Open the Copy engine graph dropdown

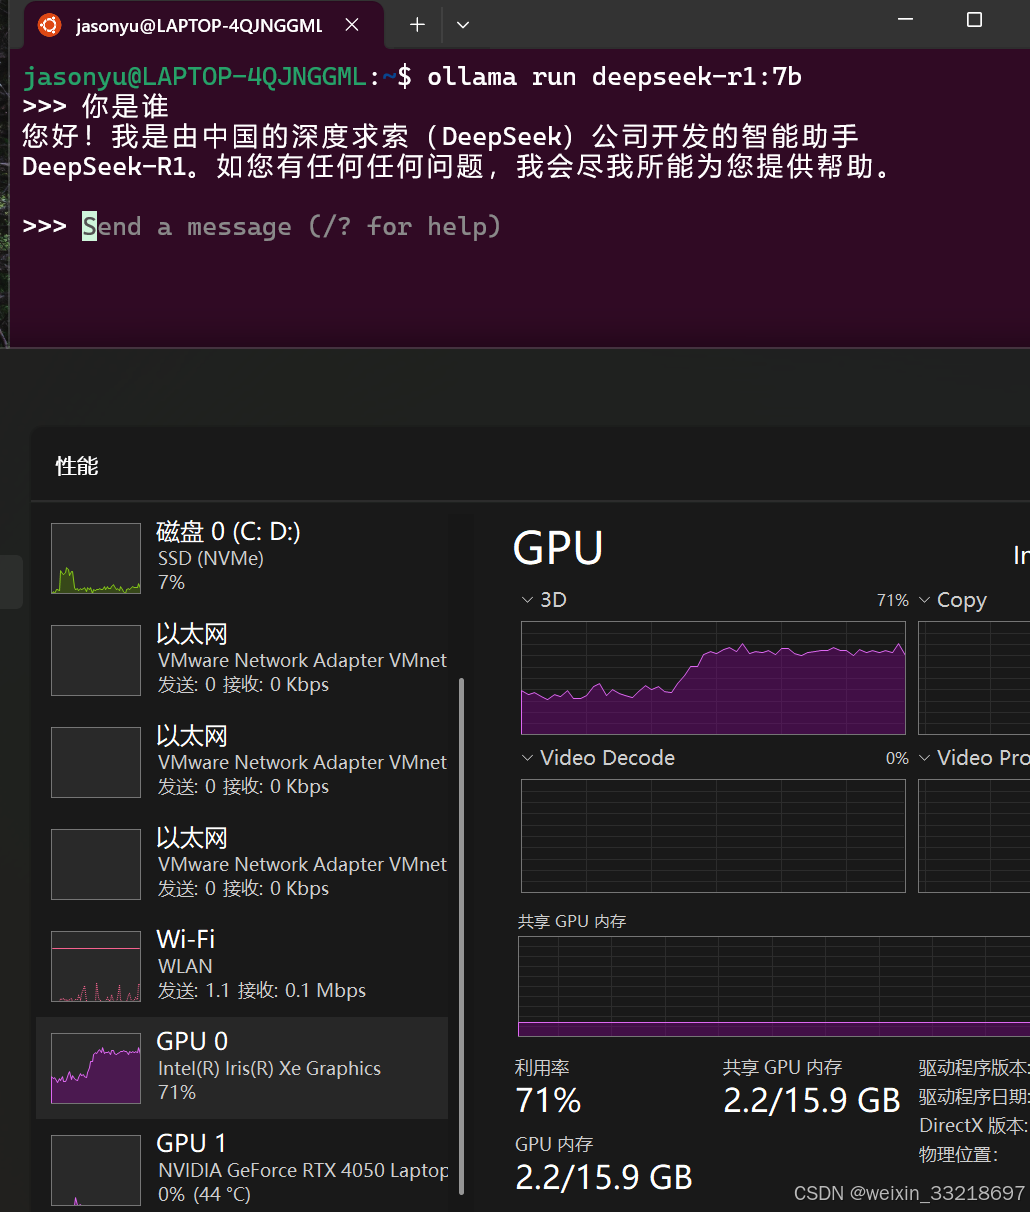click(925, 600)
